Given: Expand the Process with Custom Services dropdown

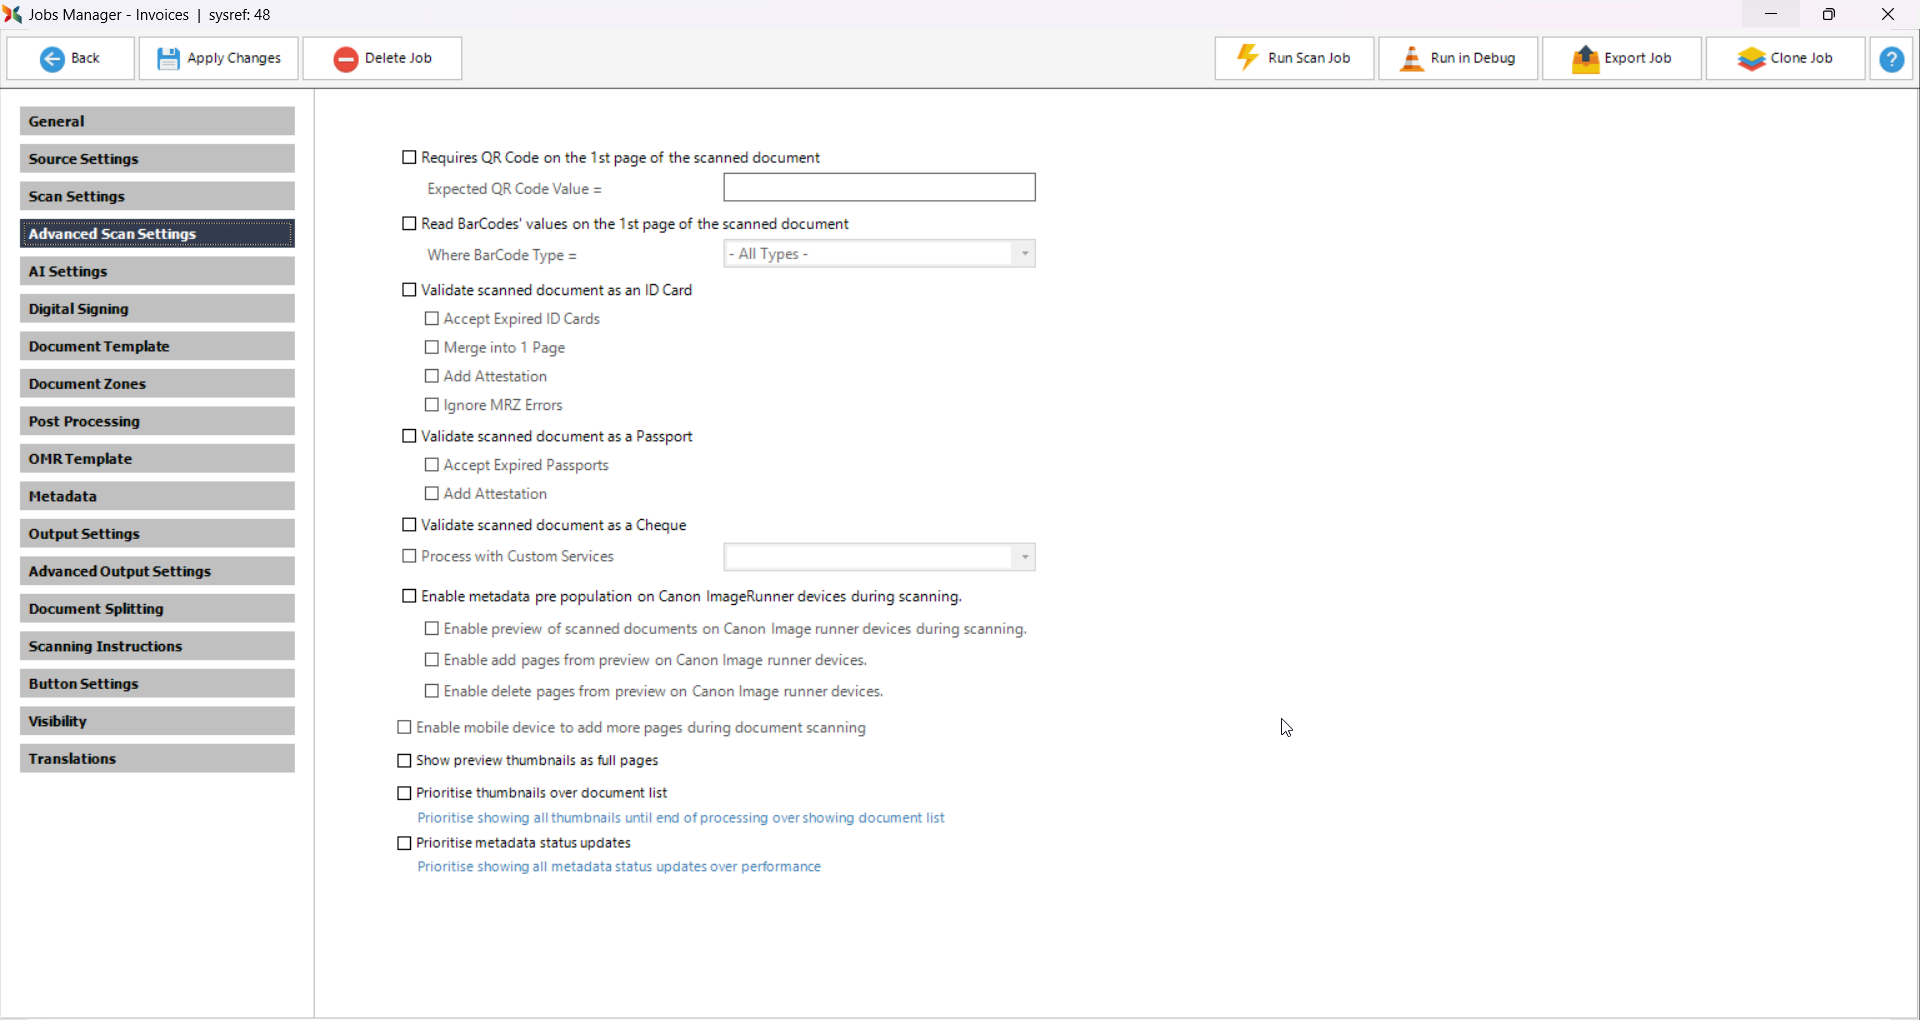Looking at the screenshot, I should coord(1024,557).
